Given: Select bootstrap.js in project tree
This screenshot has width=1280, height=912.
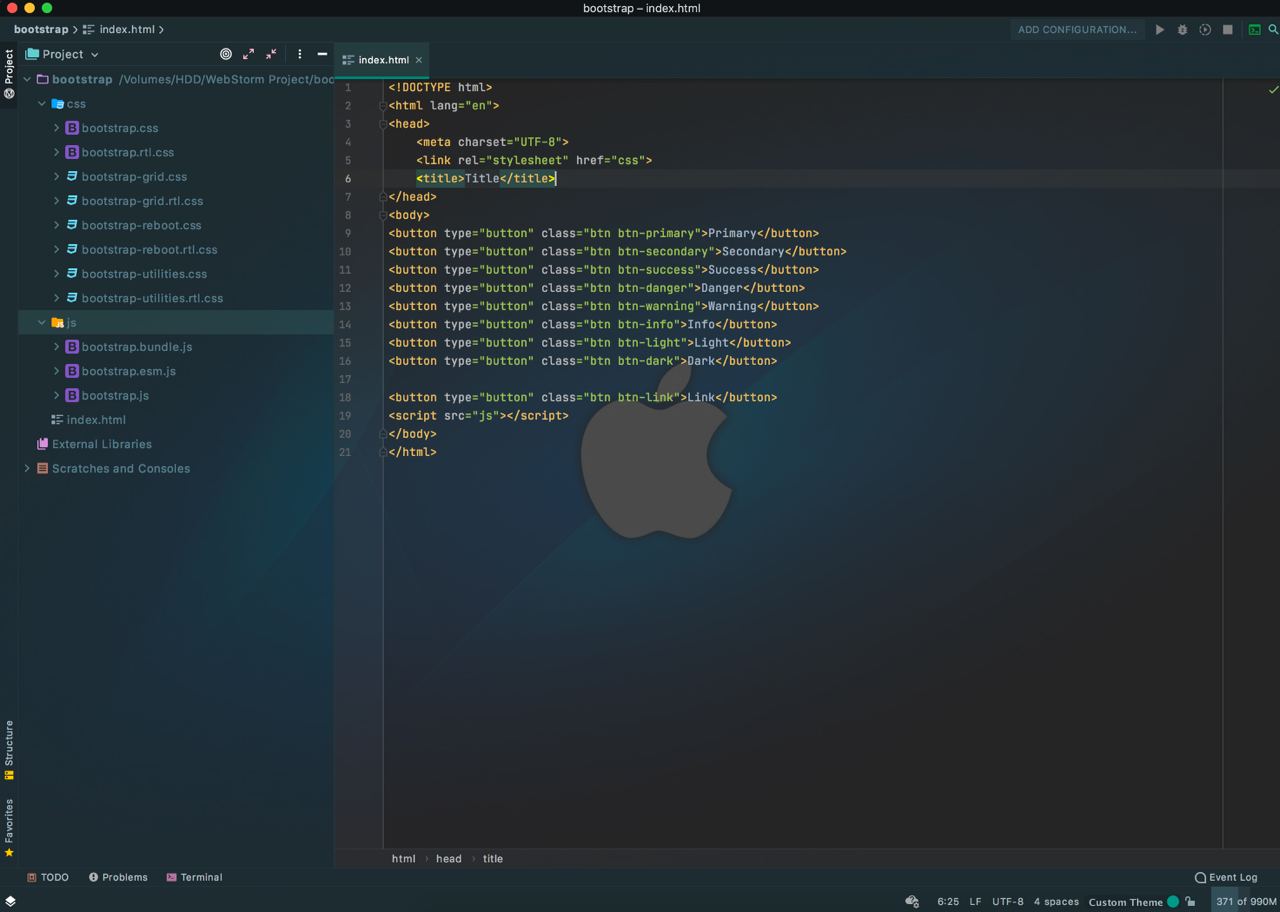Looking at the screenshot, I should tap(115, 395).
